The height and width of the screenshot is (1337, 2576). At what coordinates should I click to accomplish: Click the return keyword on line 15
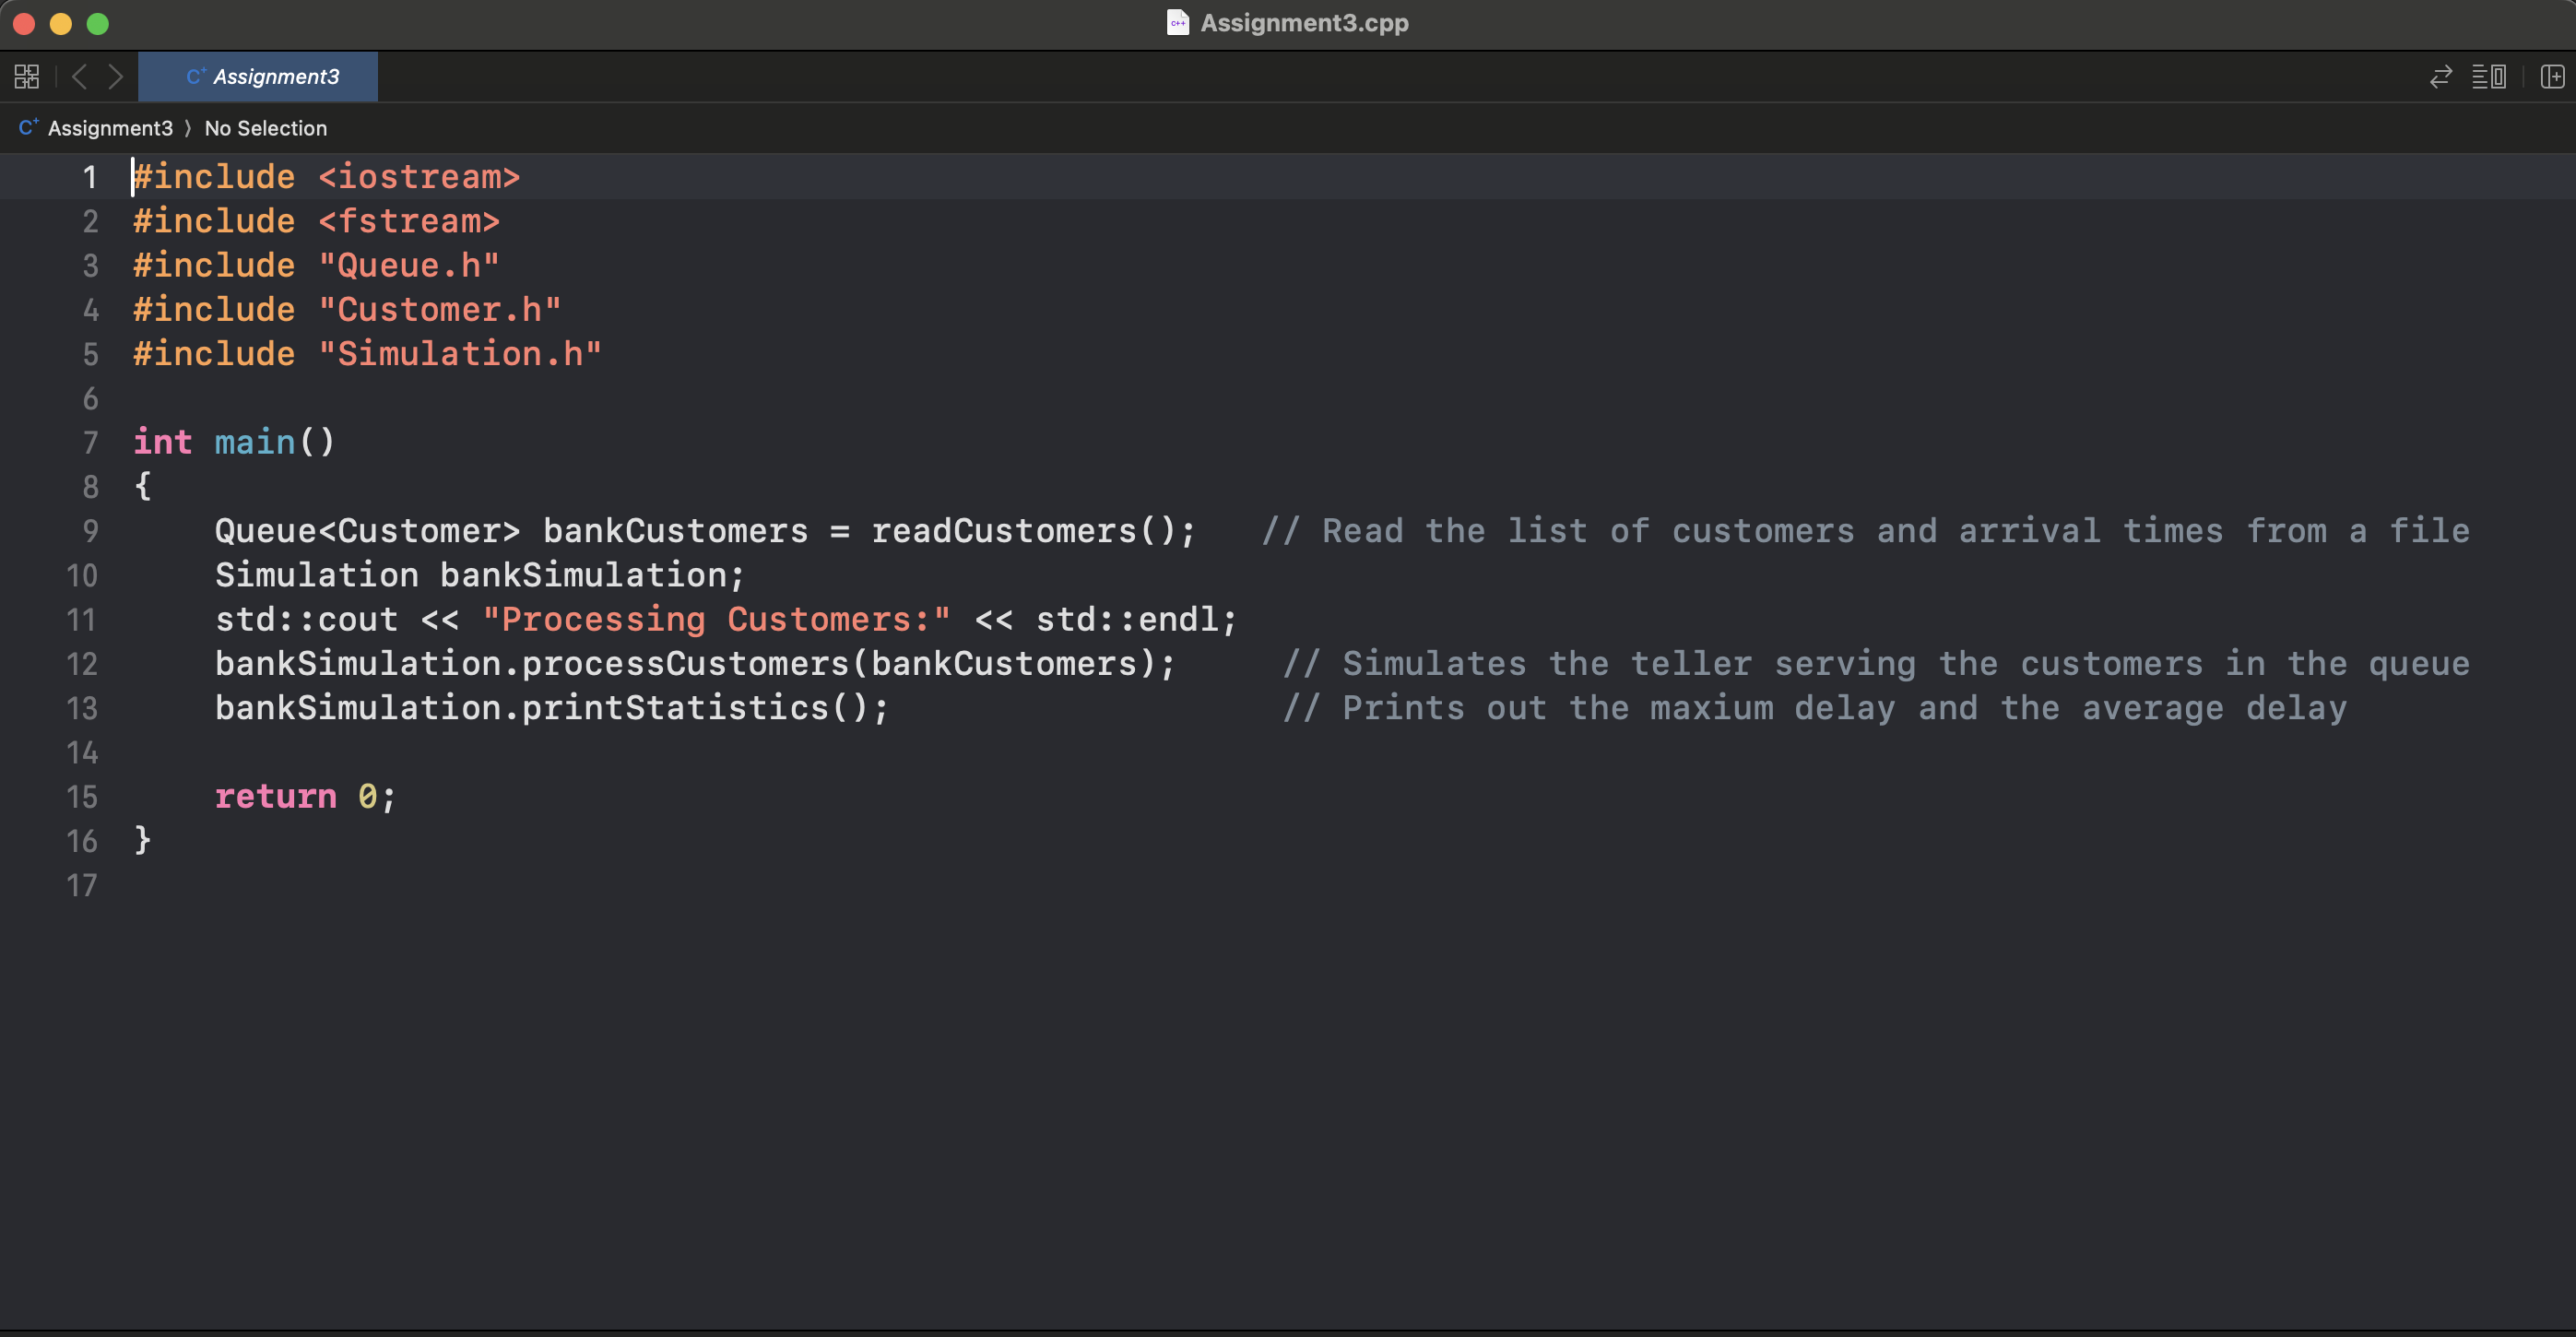[275, 797]
